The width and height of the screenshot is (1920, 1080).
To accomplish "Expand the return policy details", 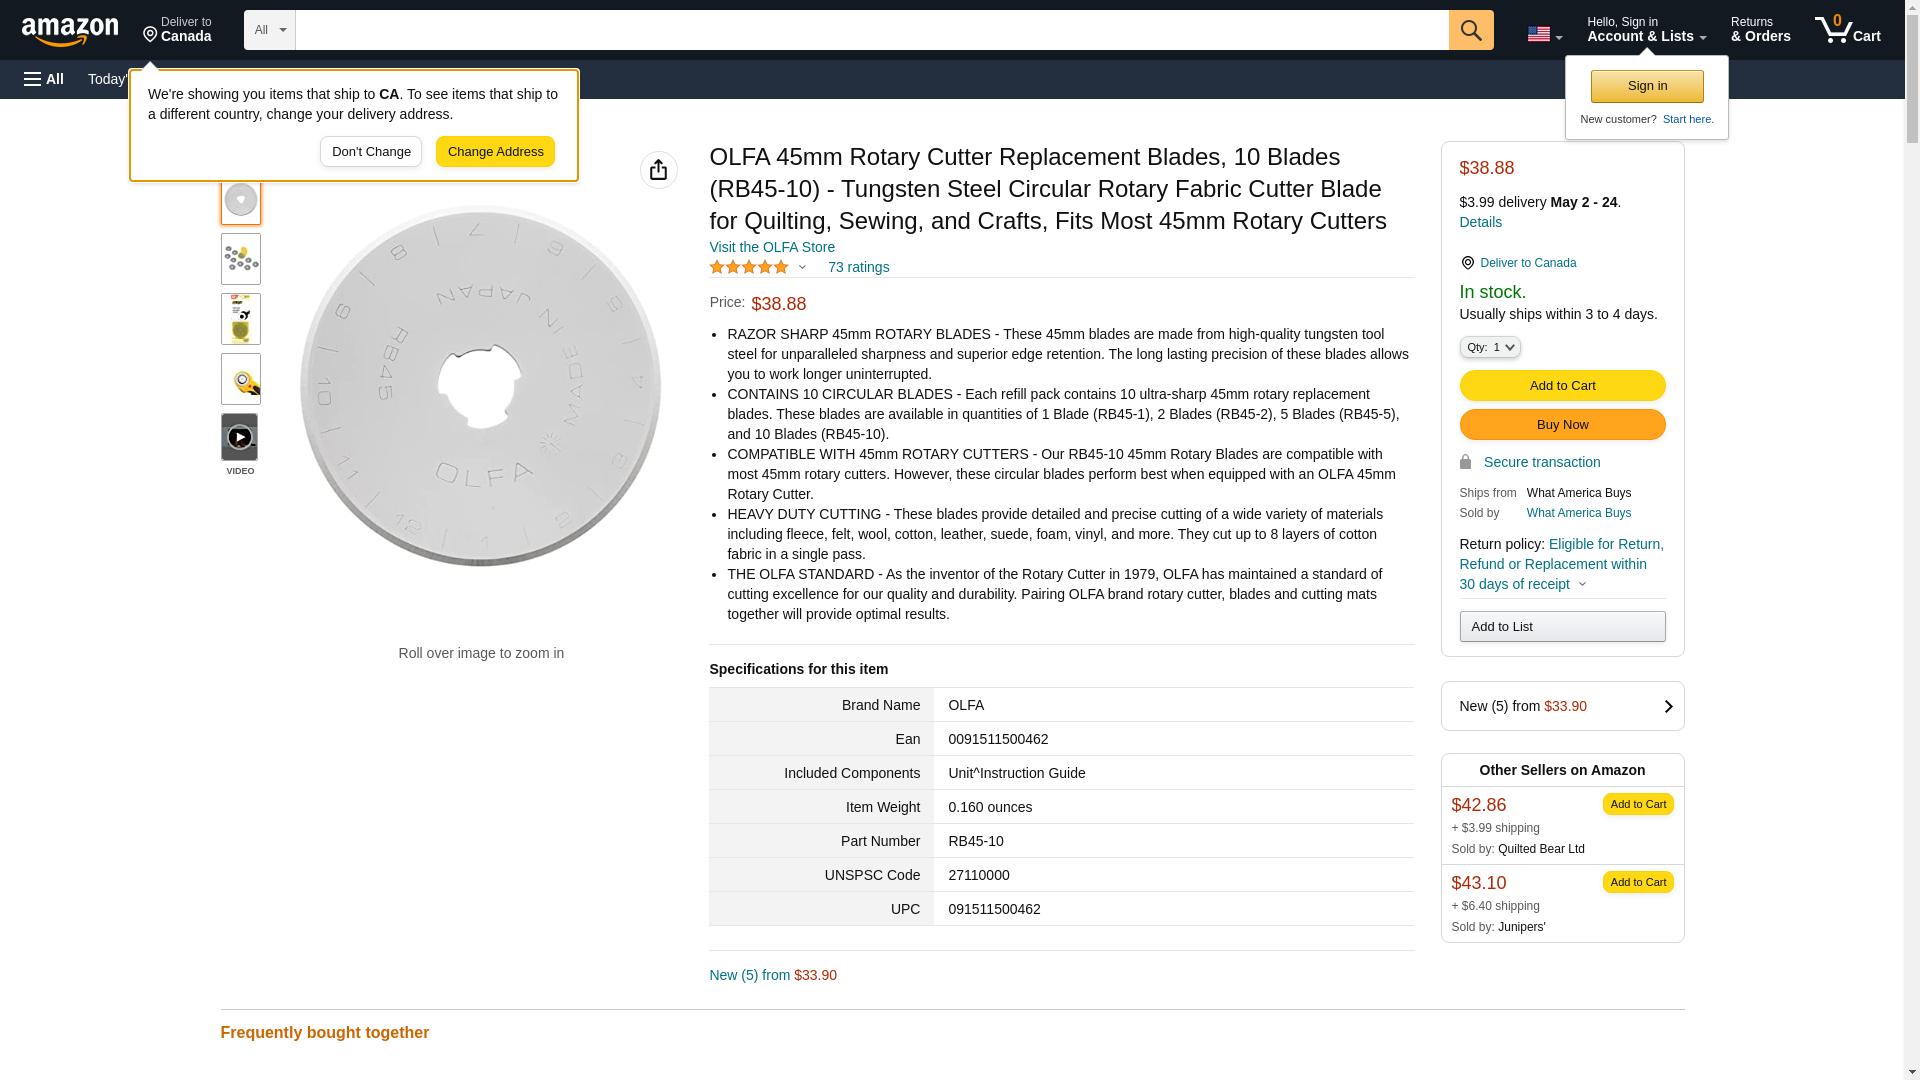I will coord(1582,584).
